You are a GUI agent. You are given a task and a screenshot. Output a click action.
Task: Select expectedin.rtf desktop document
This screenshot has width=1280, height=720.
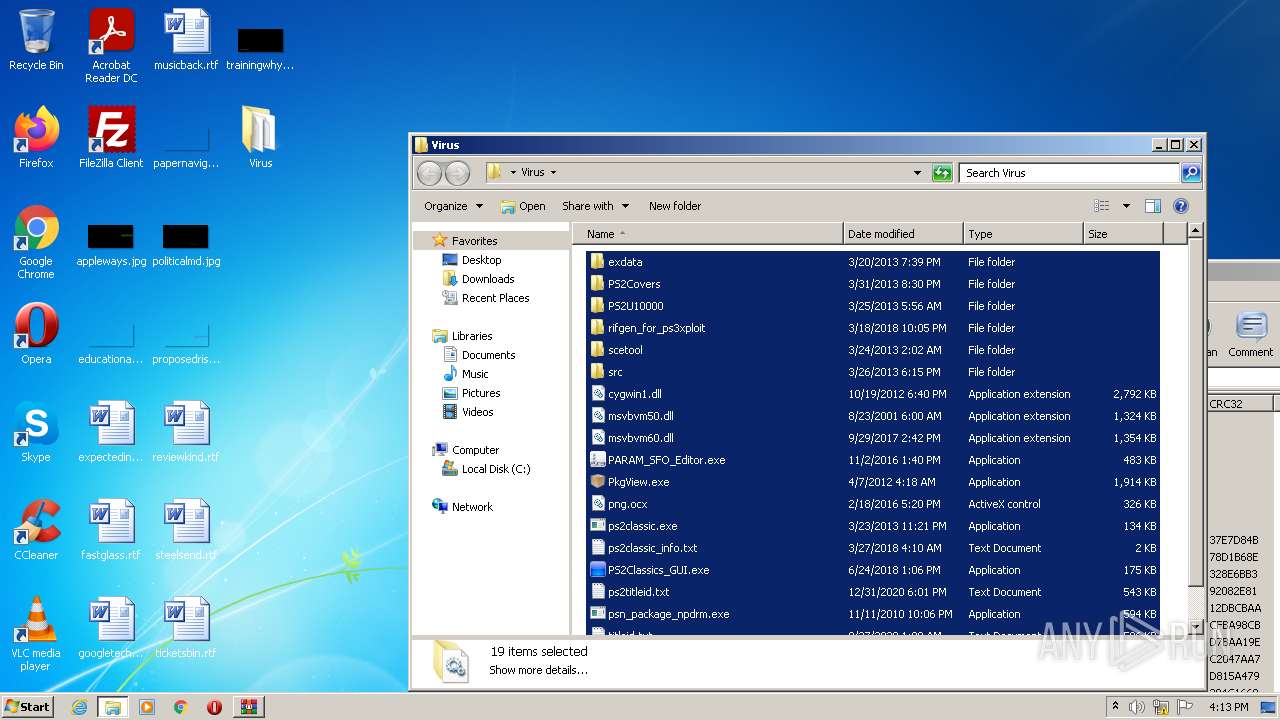pyautogui.click(x=111, y=431)
